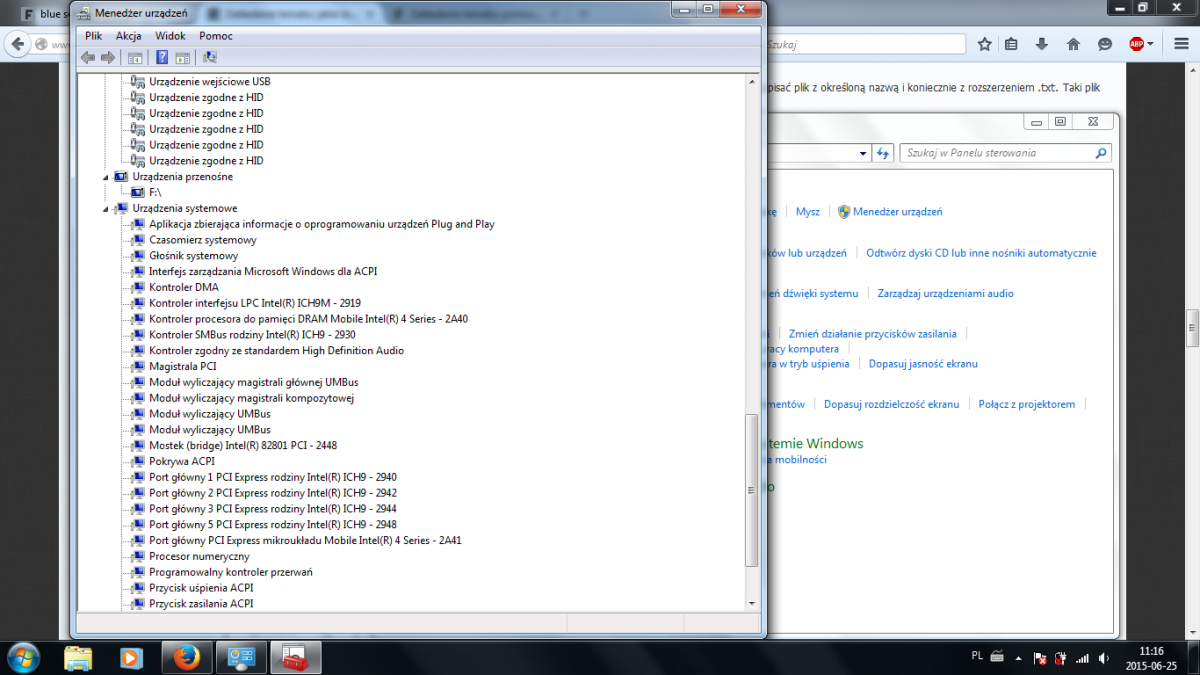
Task: Switch to Firefox on the taskbar
Action: click(x=186, y=657)
